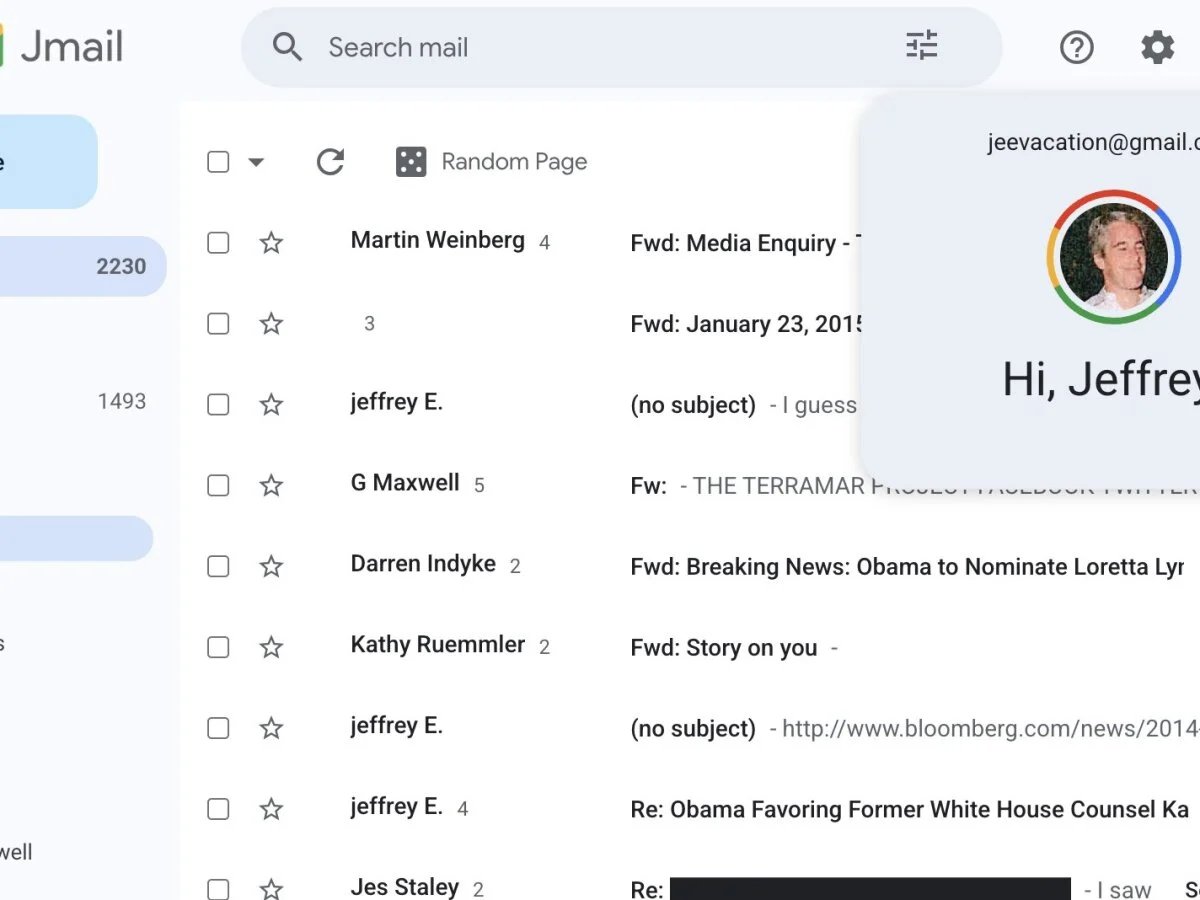
Task: Click the Random Page button label
Action: pos(514,162)
